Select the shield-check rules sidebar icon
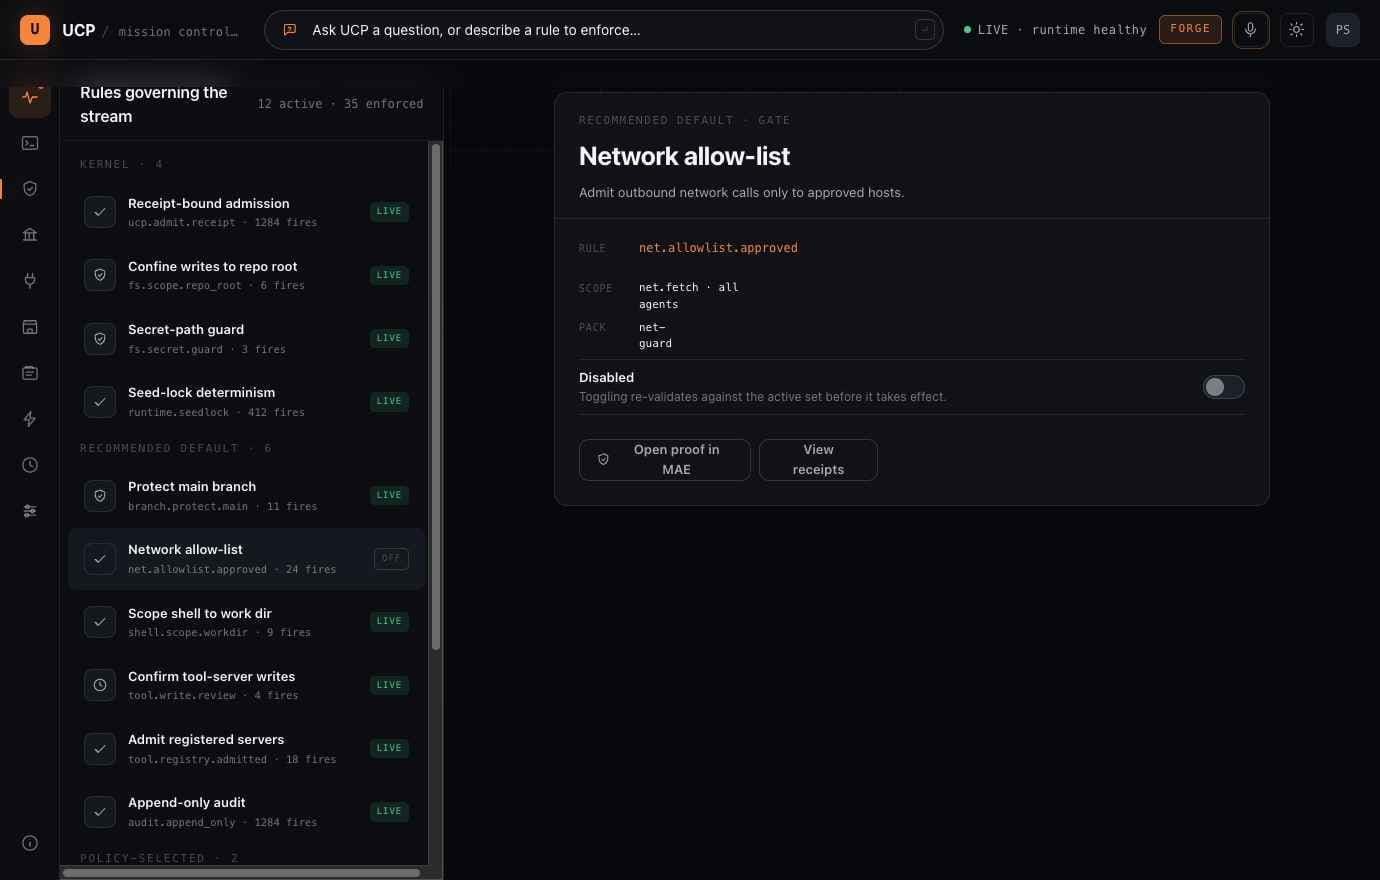This screenshot has height=880, width=1380. (x=30, y=189)
